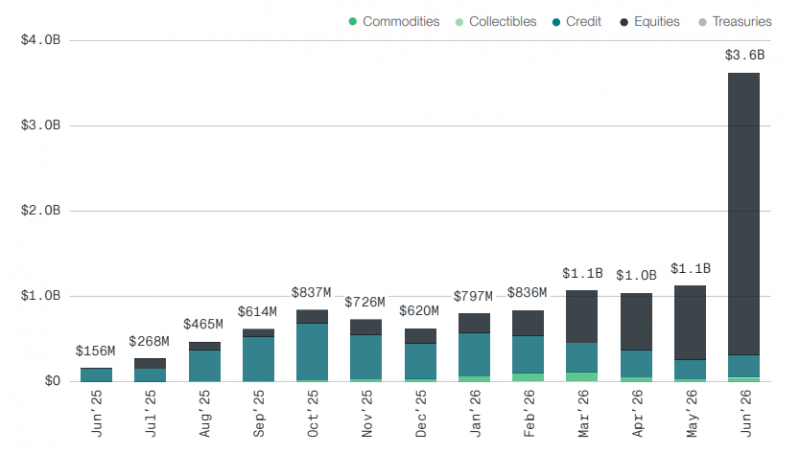Click the Dec'25 x-axis label
800x453 pixels.
(x=420, y=413)
